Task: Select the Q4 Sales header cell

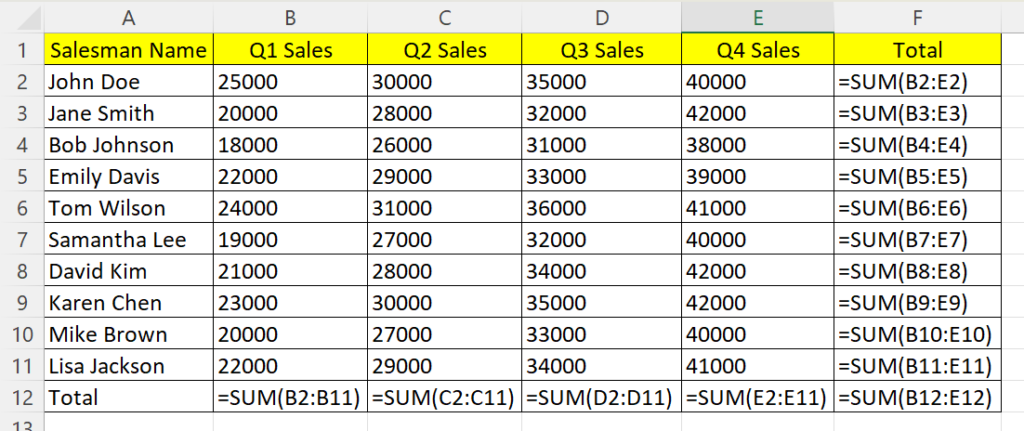Action: 756,50
